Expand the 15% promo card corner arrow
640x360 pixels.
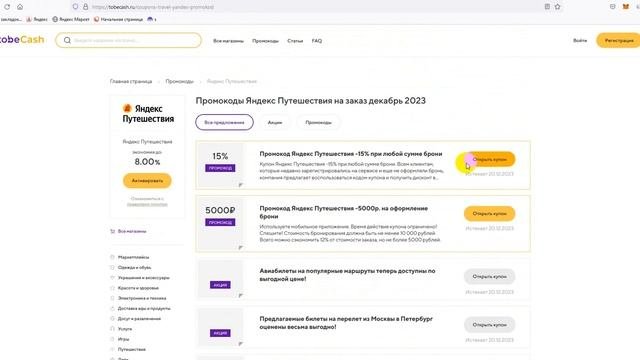point(240,185)
